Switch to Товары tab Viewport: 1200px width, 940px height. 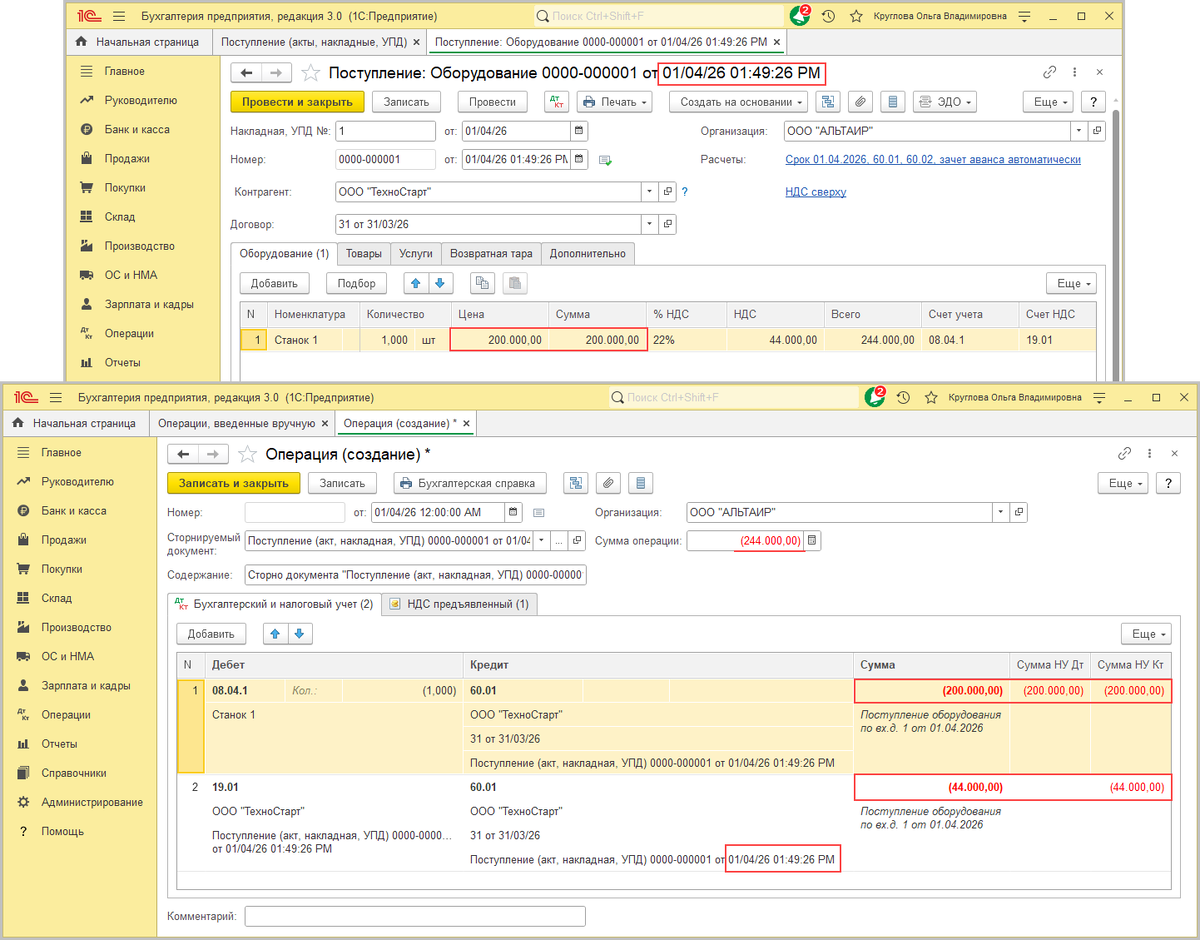pos(363,253)
